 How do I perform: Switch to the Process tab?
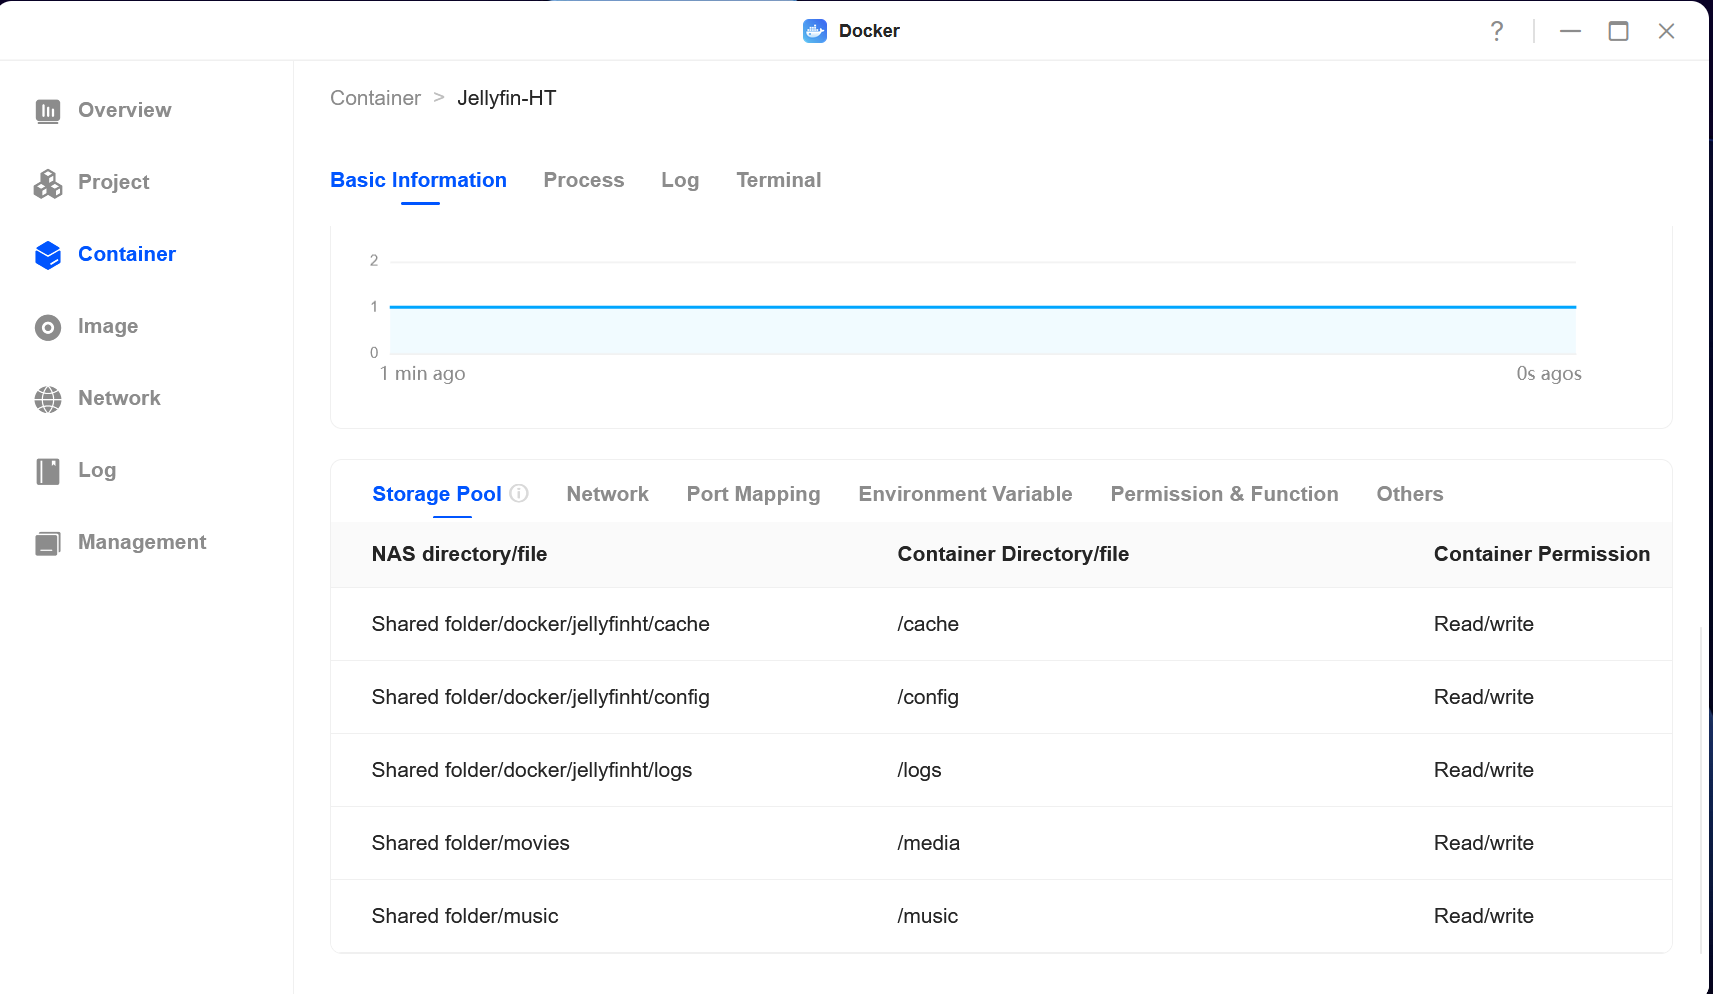click(583, 180)
